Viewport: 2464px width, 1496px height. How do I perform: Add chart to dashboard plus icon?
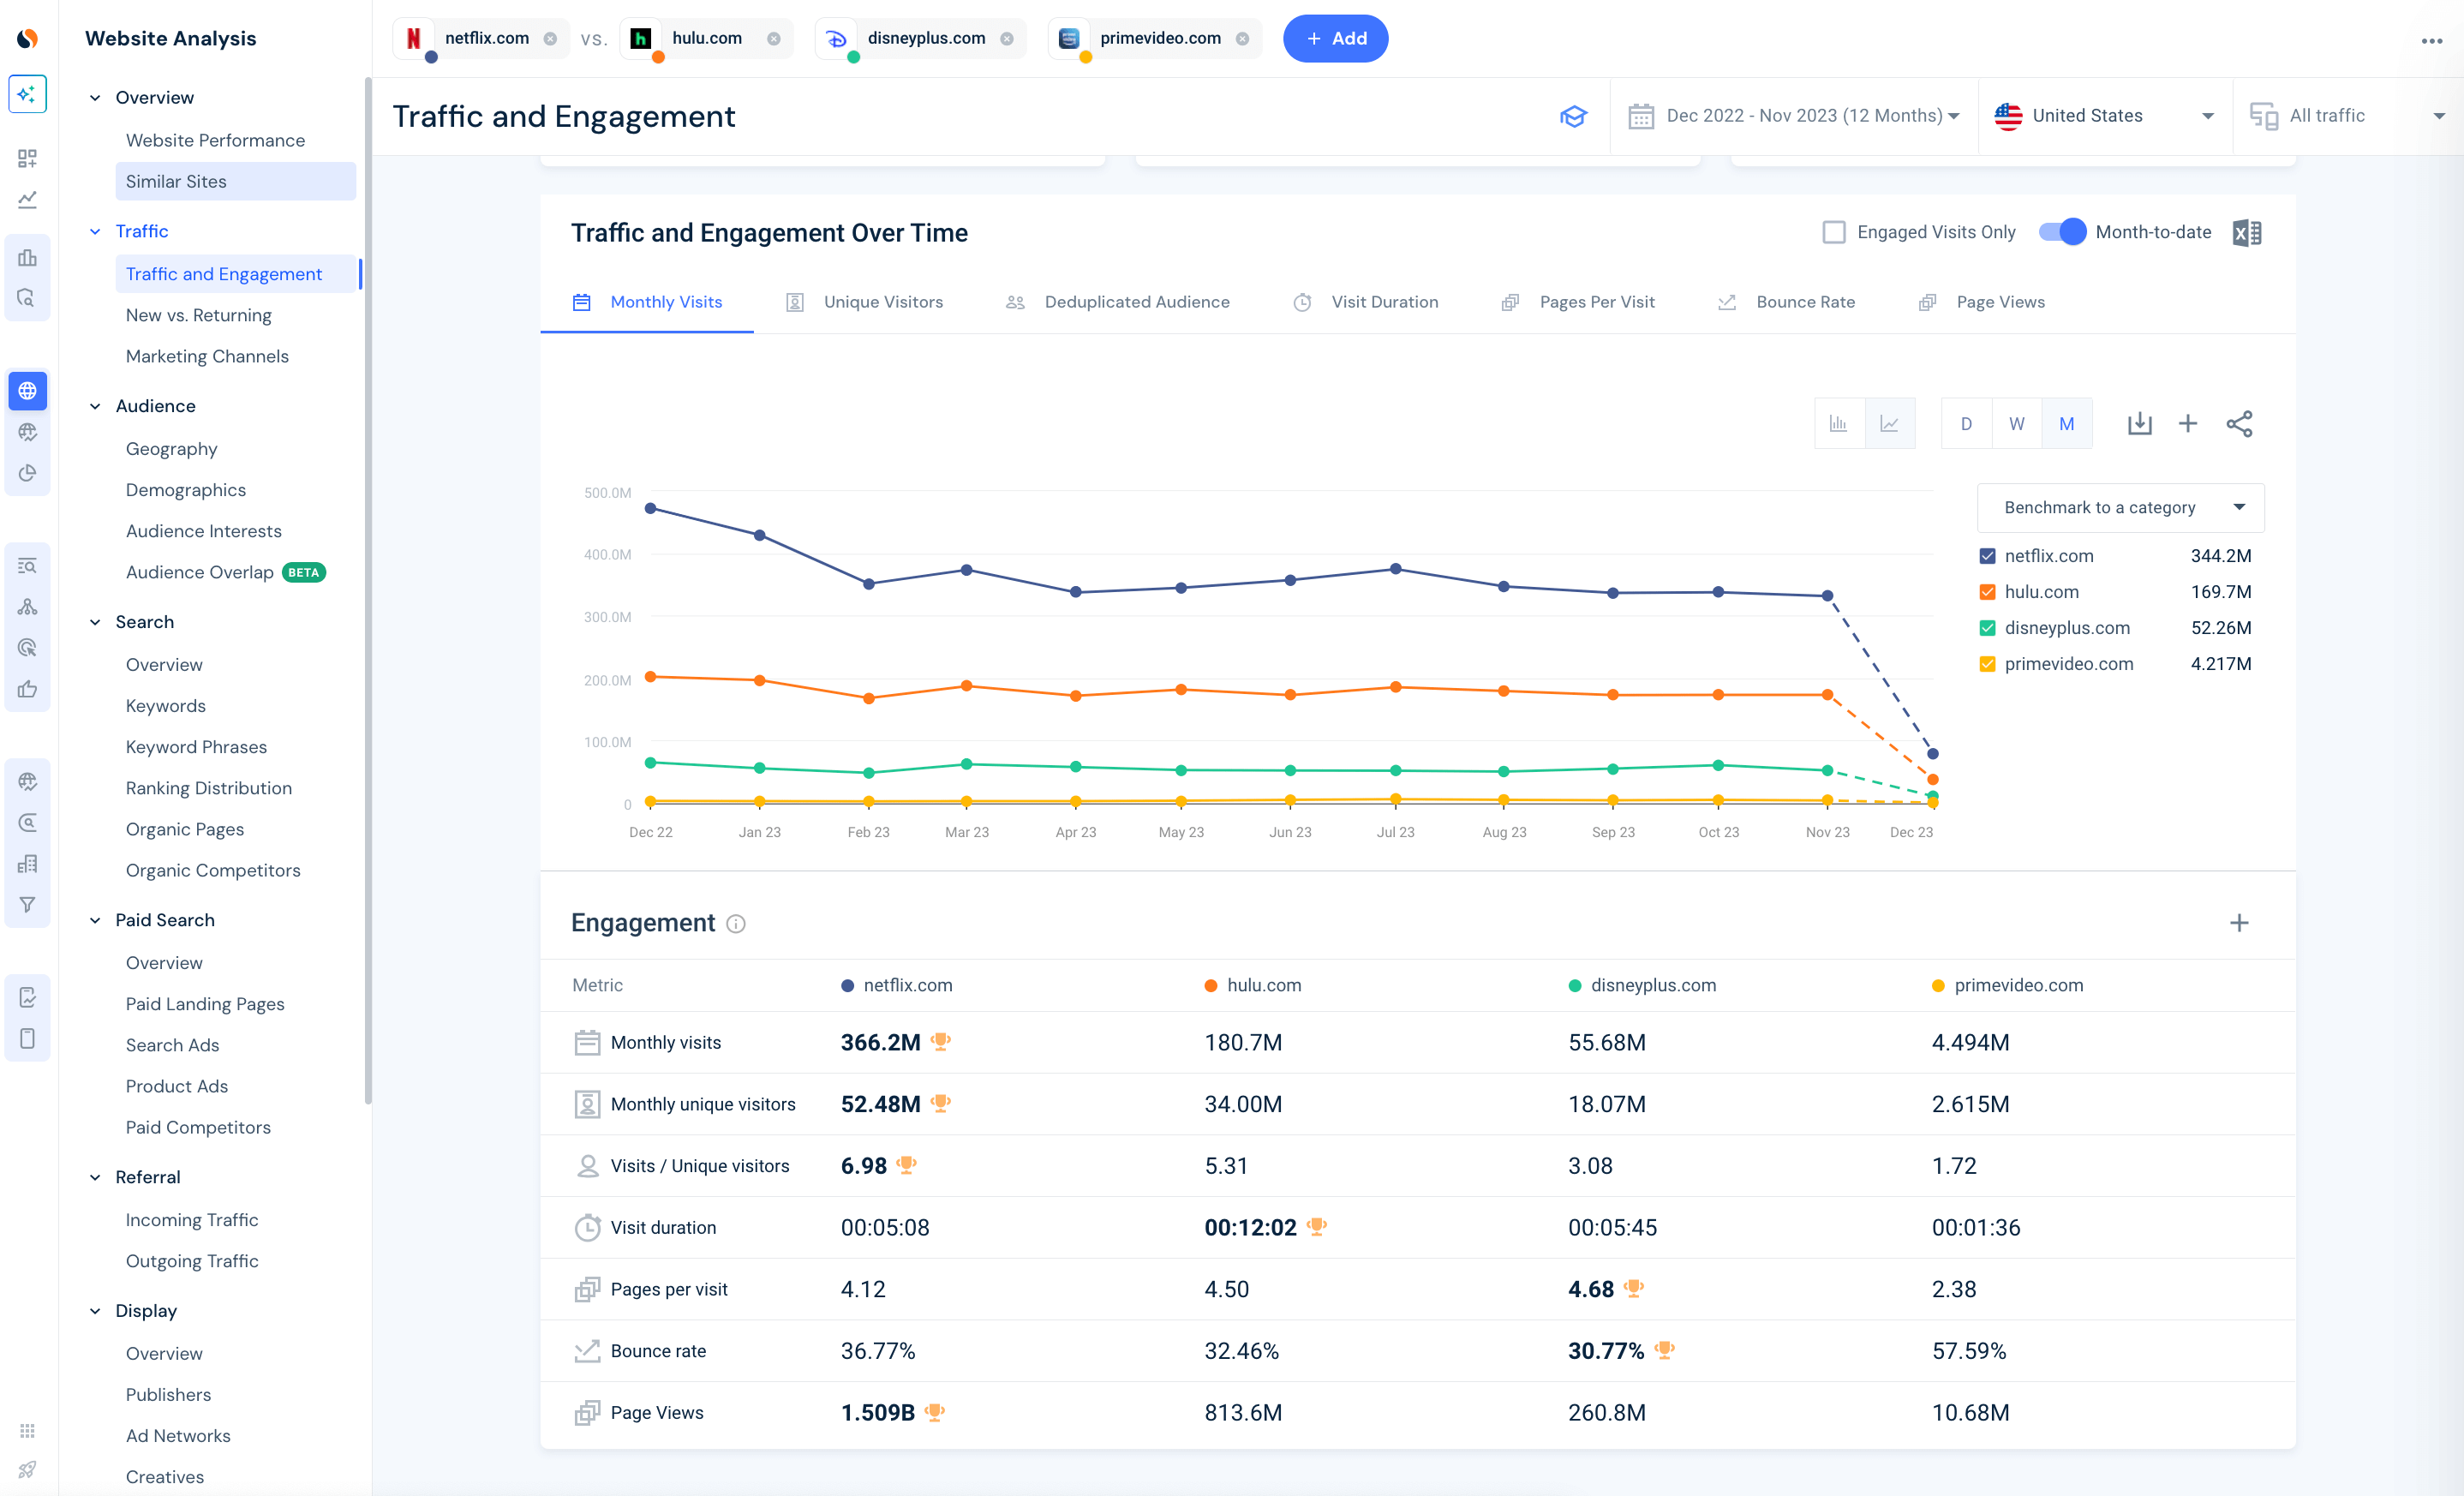point(2188,423)
